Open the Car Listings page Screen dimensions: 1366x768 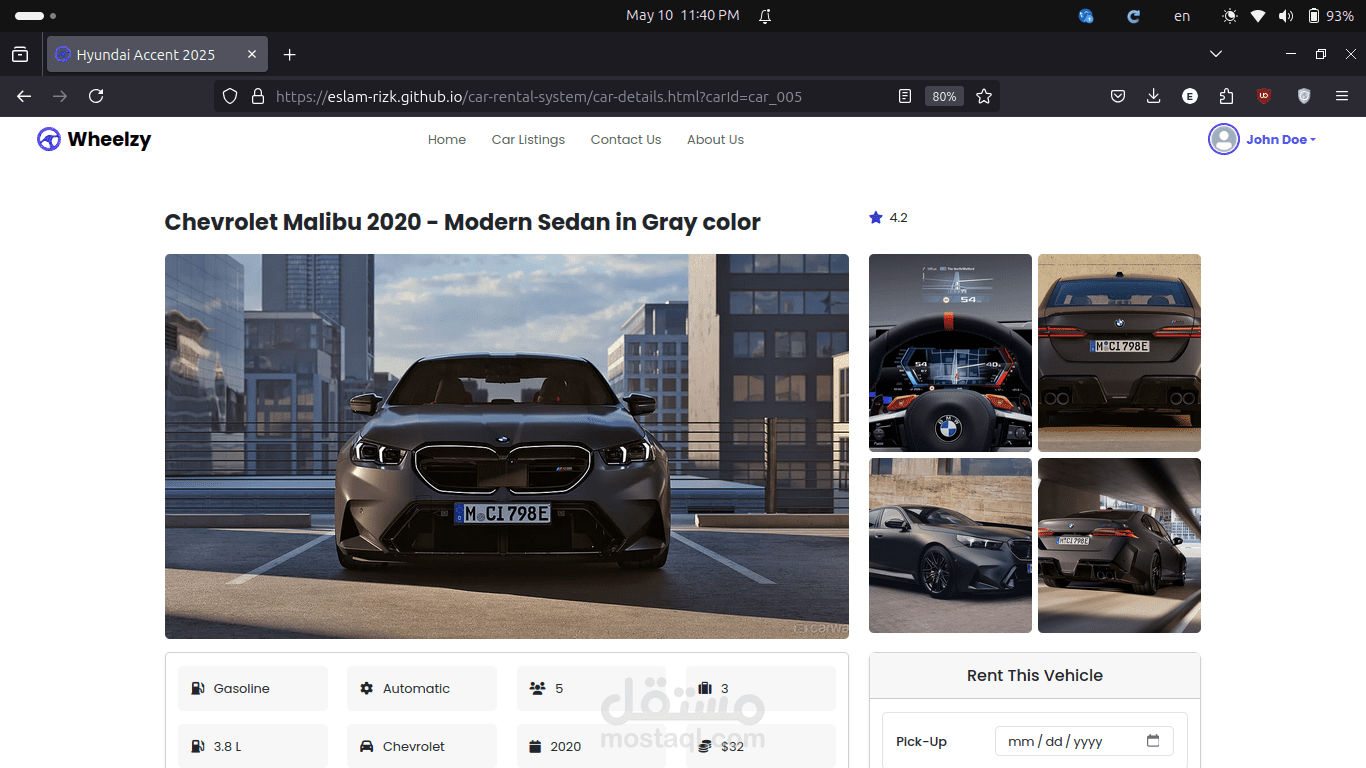pyautogui.click(x=528, y=140)
